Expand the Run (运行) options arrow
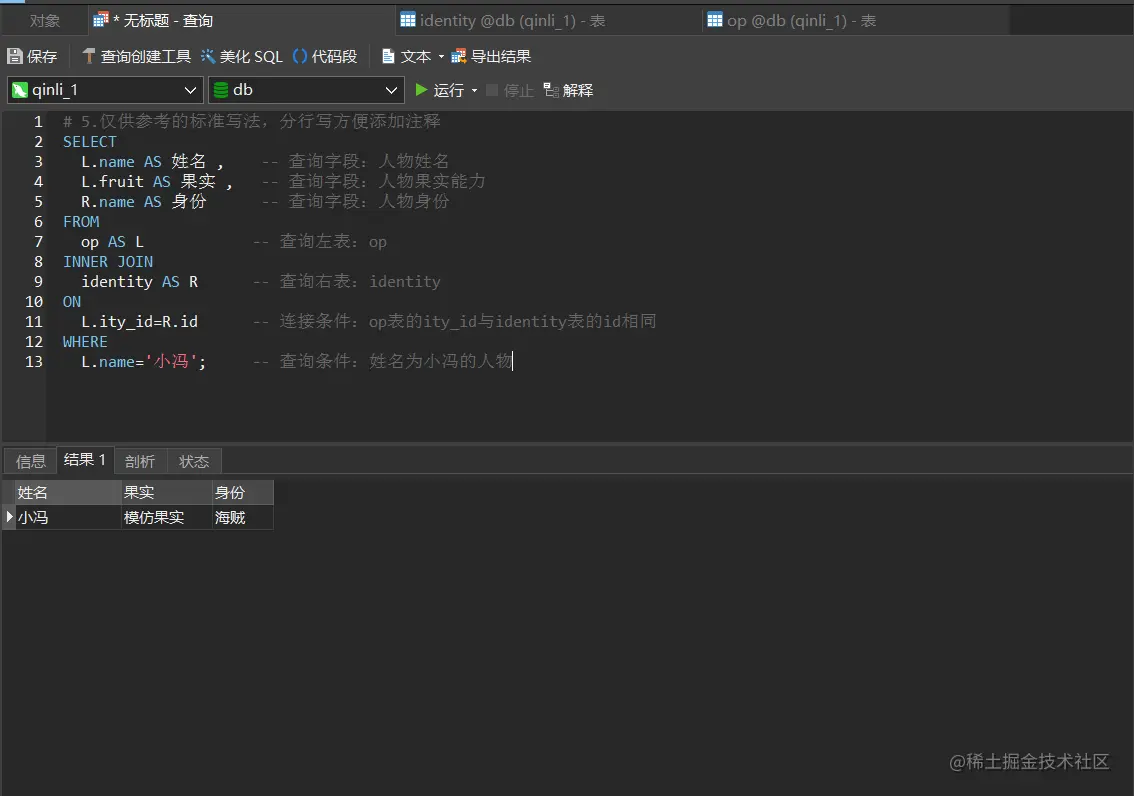 [x=474, y=90]
